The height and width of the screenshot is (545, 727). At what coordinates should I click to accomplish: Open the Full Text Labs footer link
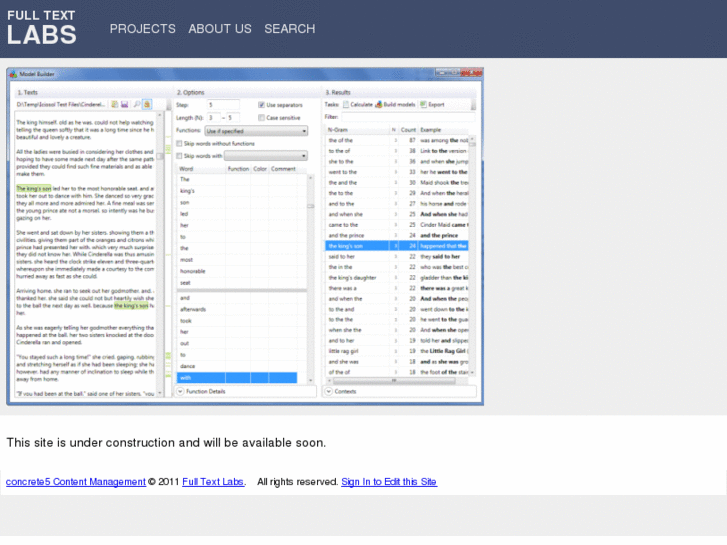[x=213, y=482]
